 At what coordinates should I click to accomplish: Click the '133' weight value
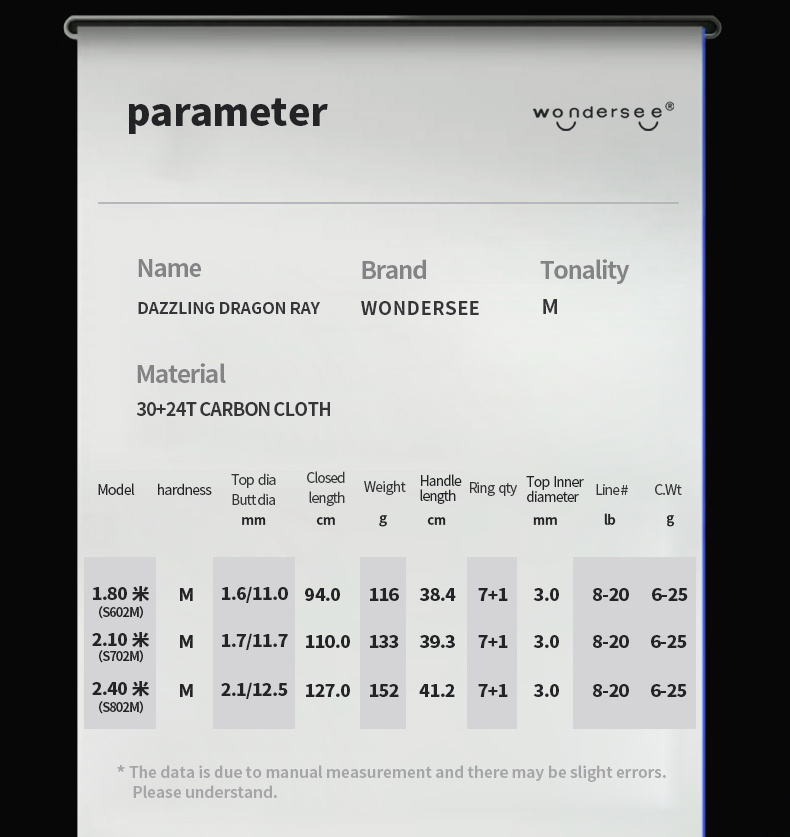[384, 642]
